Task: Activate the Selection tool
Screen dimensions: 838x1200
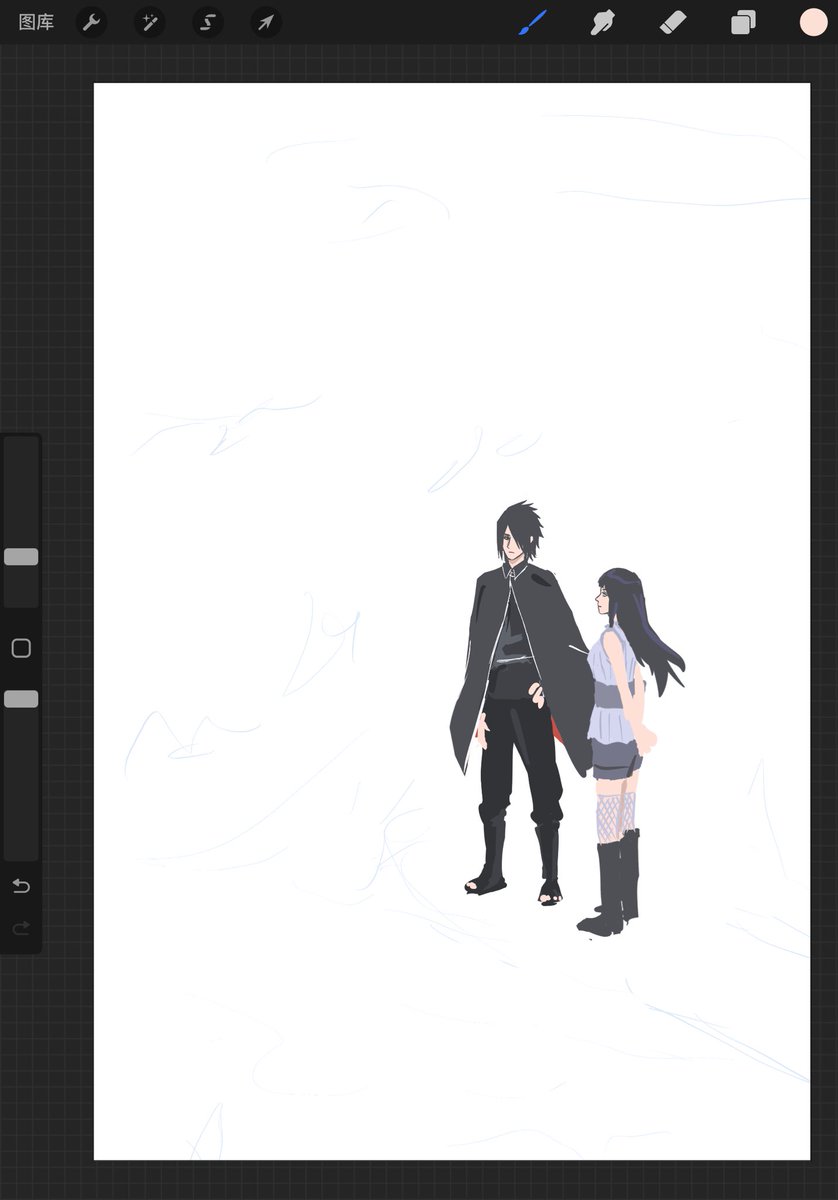Action: pyautogui.click(x=208, y=22)
